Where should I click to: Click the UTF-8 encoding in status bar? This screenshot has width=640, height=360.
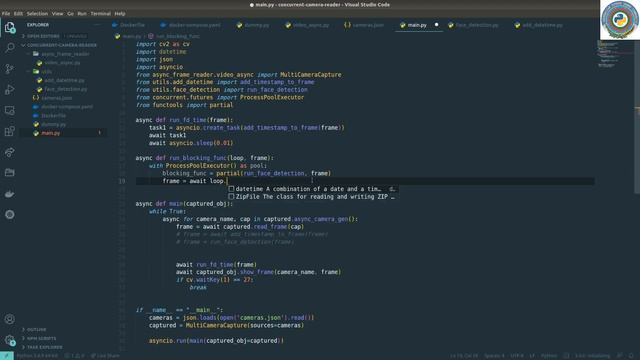tap(517, 356)
